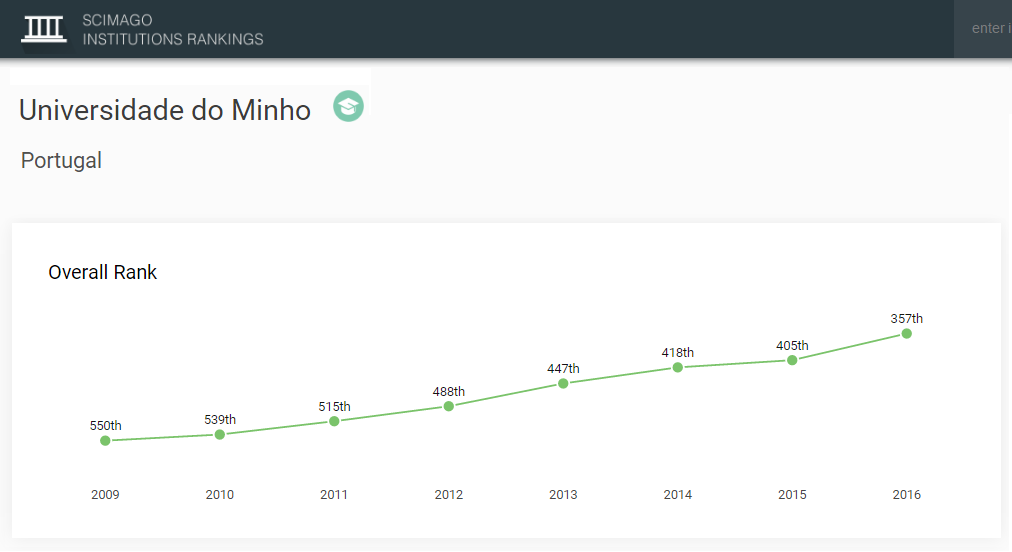The width and height of the screenshot is (1012, 552).
Task: Focus the institution search input field
Action: [983, 28]
